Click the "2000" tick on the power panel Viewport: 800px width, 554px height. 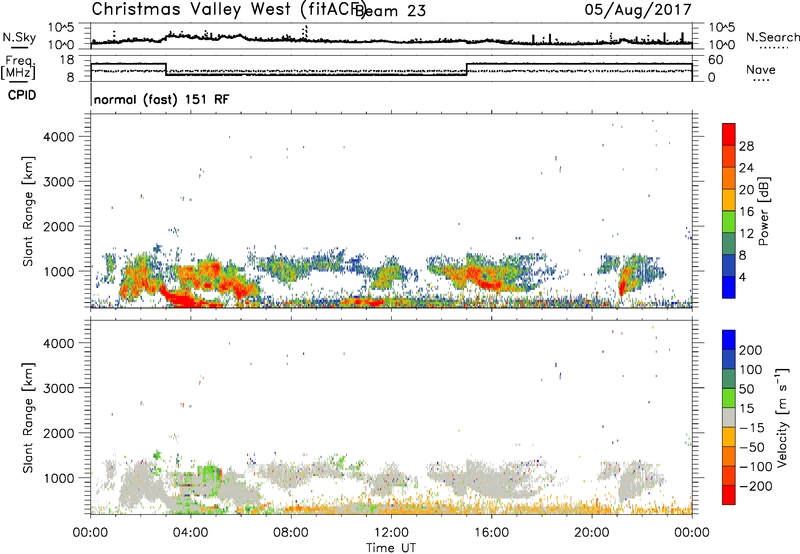pyautogui.click(x=60, y=226)
